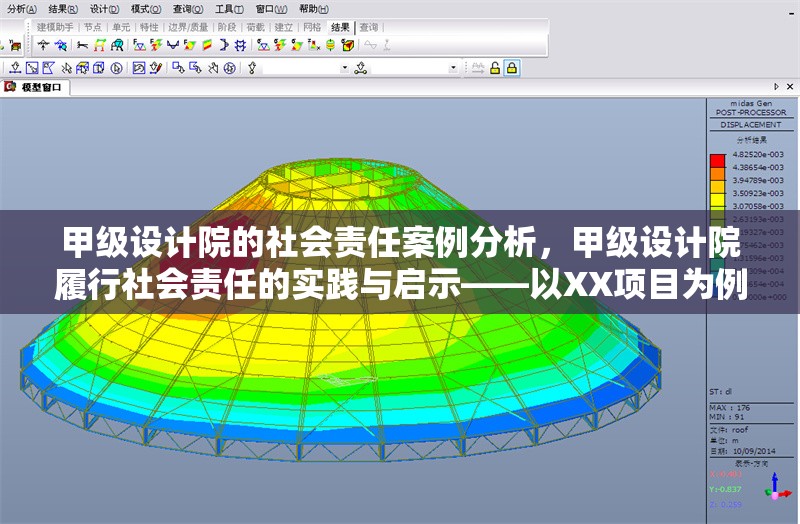Switch to the 荷载 toolbar tab
800x524 pixels.
pyautogui.click(x=255, y=27)
